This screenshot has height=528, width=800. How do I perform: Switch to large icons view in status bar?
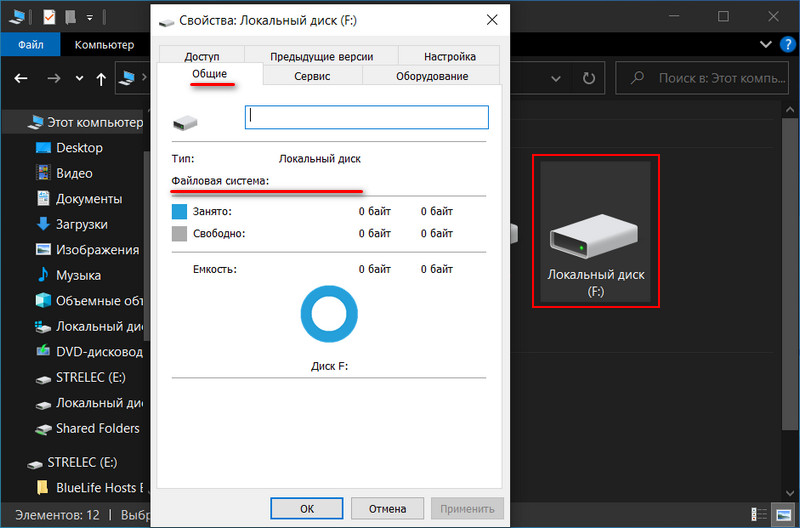coord(781,514)
